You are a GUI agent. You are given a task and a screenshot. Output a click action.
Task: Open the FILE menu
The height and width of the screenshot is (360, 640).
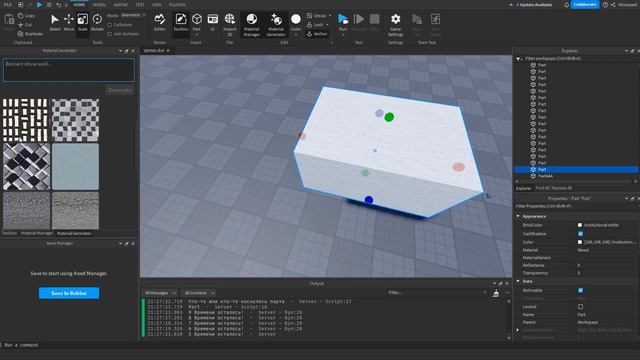tap(7, 4)
